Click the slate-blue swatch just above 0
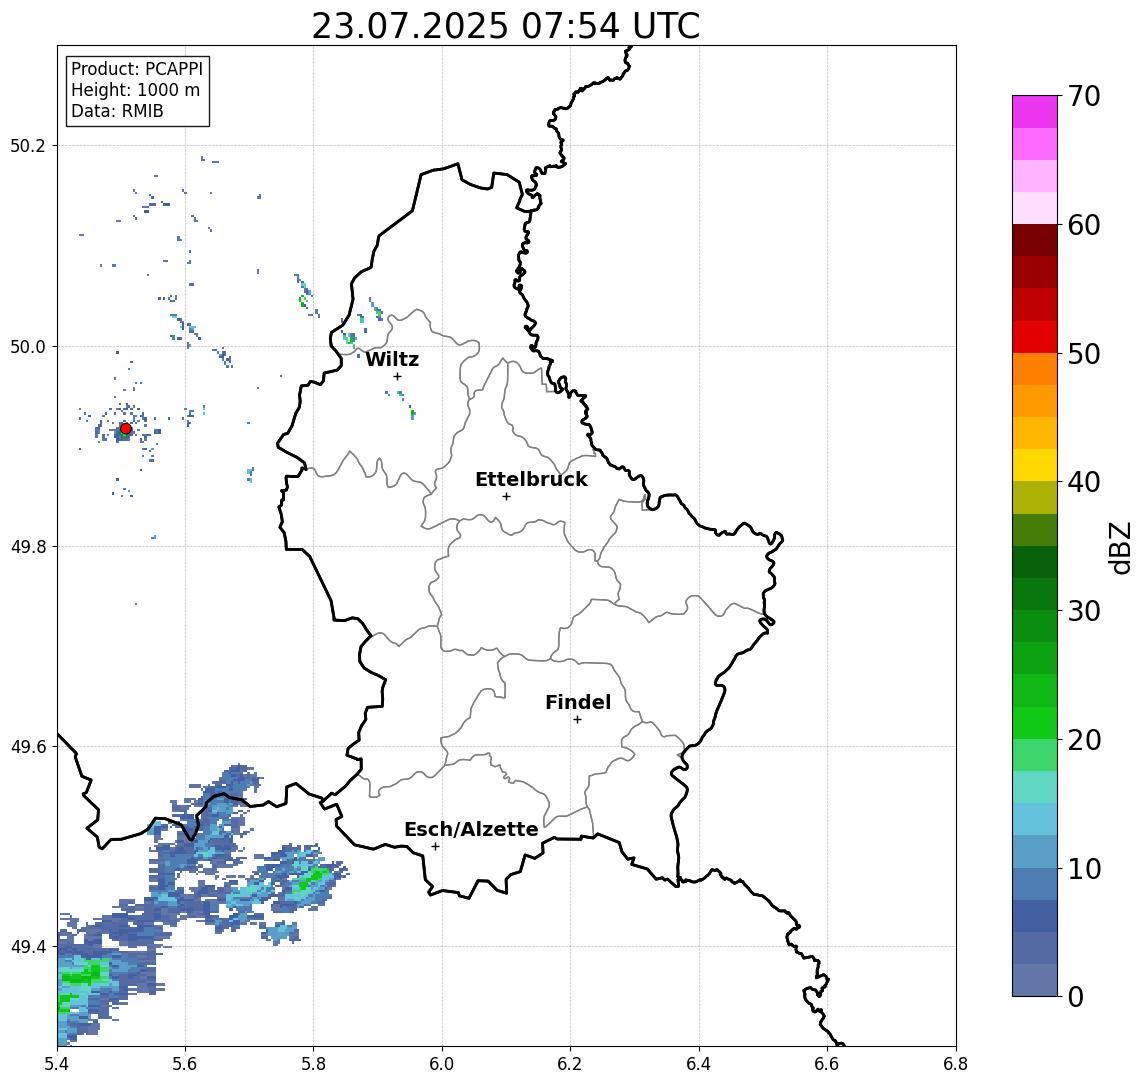Viewport: 1145px width, 1084px height. tap(1035, 980)
